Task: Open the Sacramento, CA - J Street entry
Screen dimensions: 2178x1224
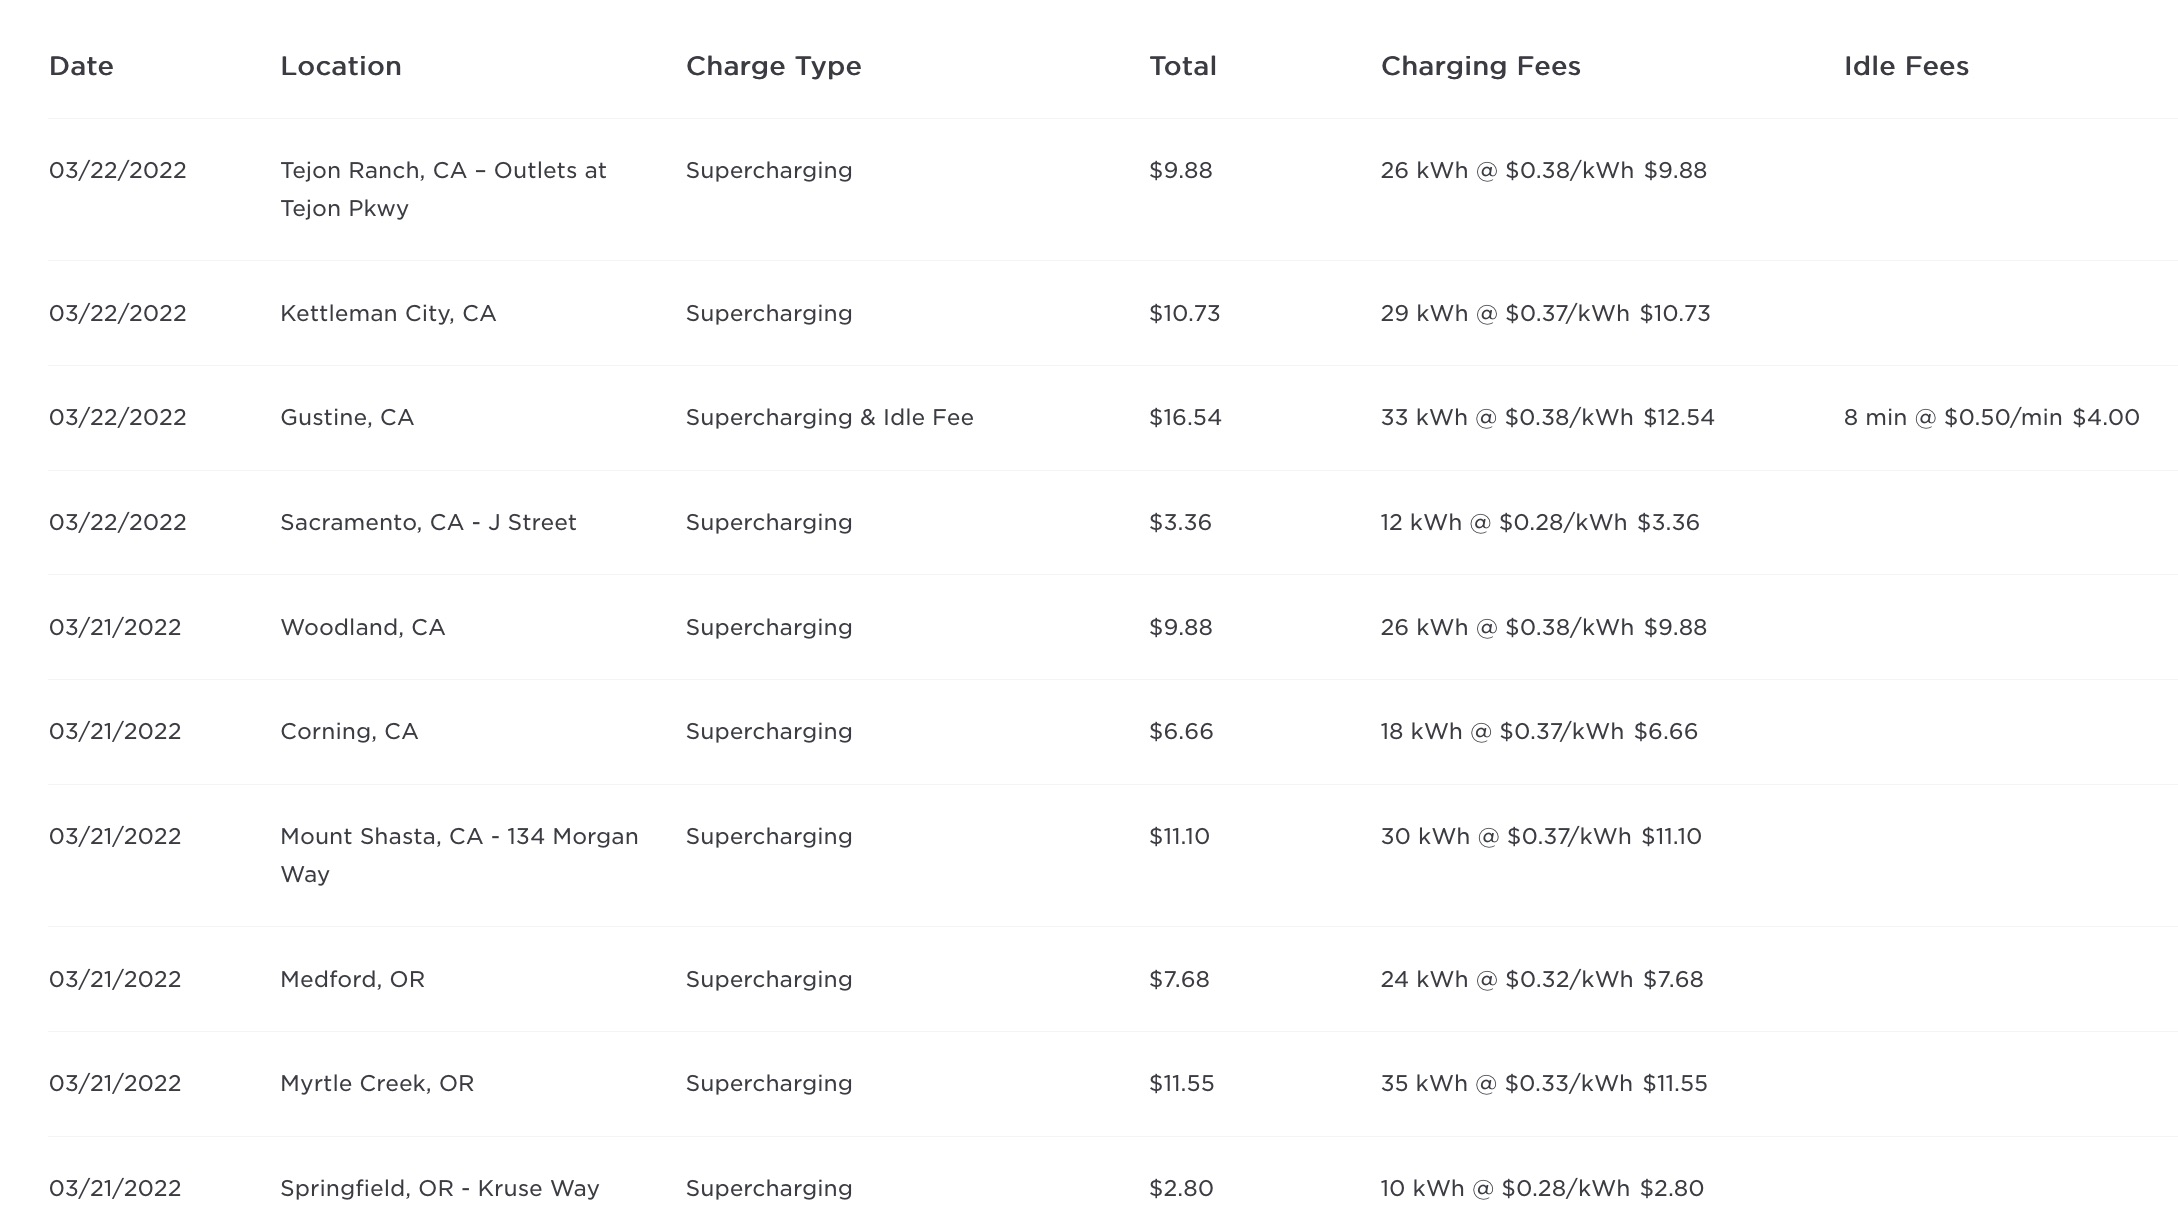Action: (x=428, y=522)
